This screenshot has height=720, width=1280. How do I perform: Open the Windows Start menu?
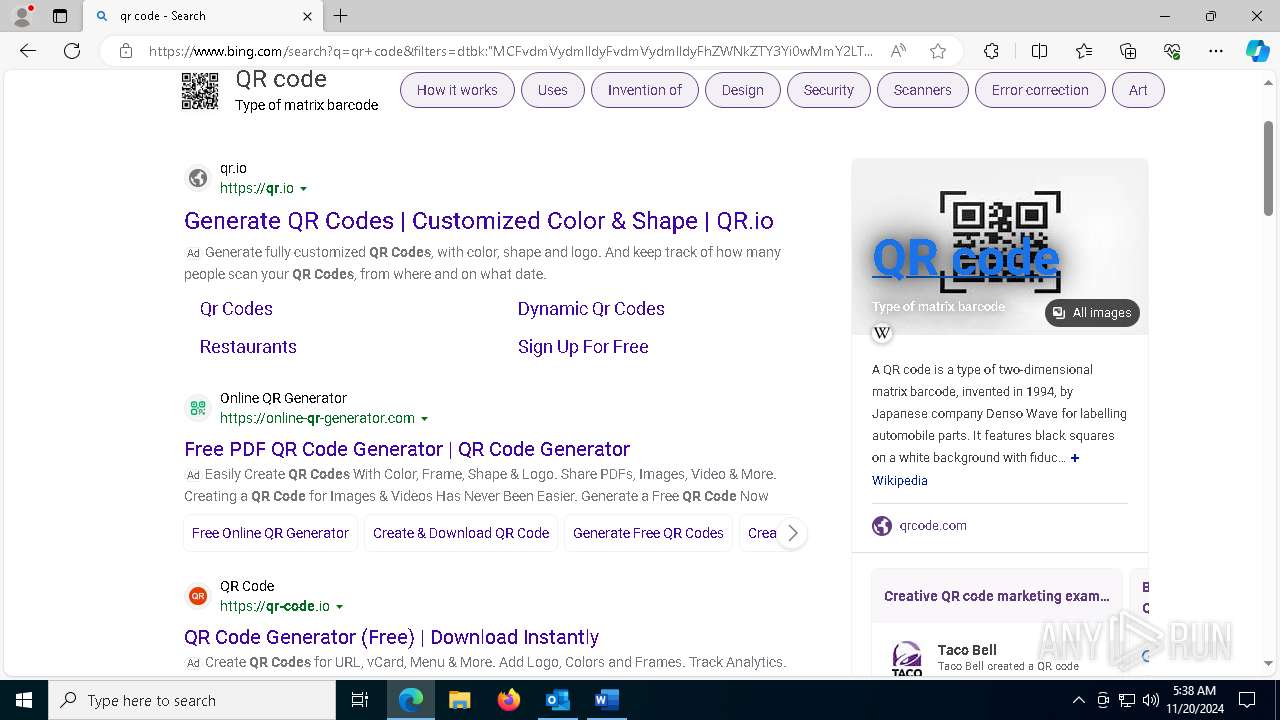point(24,700)
